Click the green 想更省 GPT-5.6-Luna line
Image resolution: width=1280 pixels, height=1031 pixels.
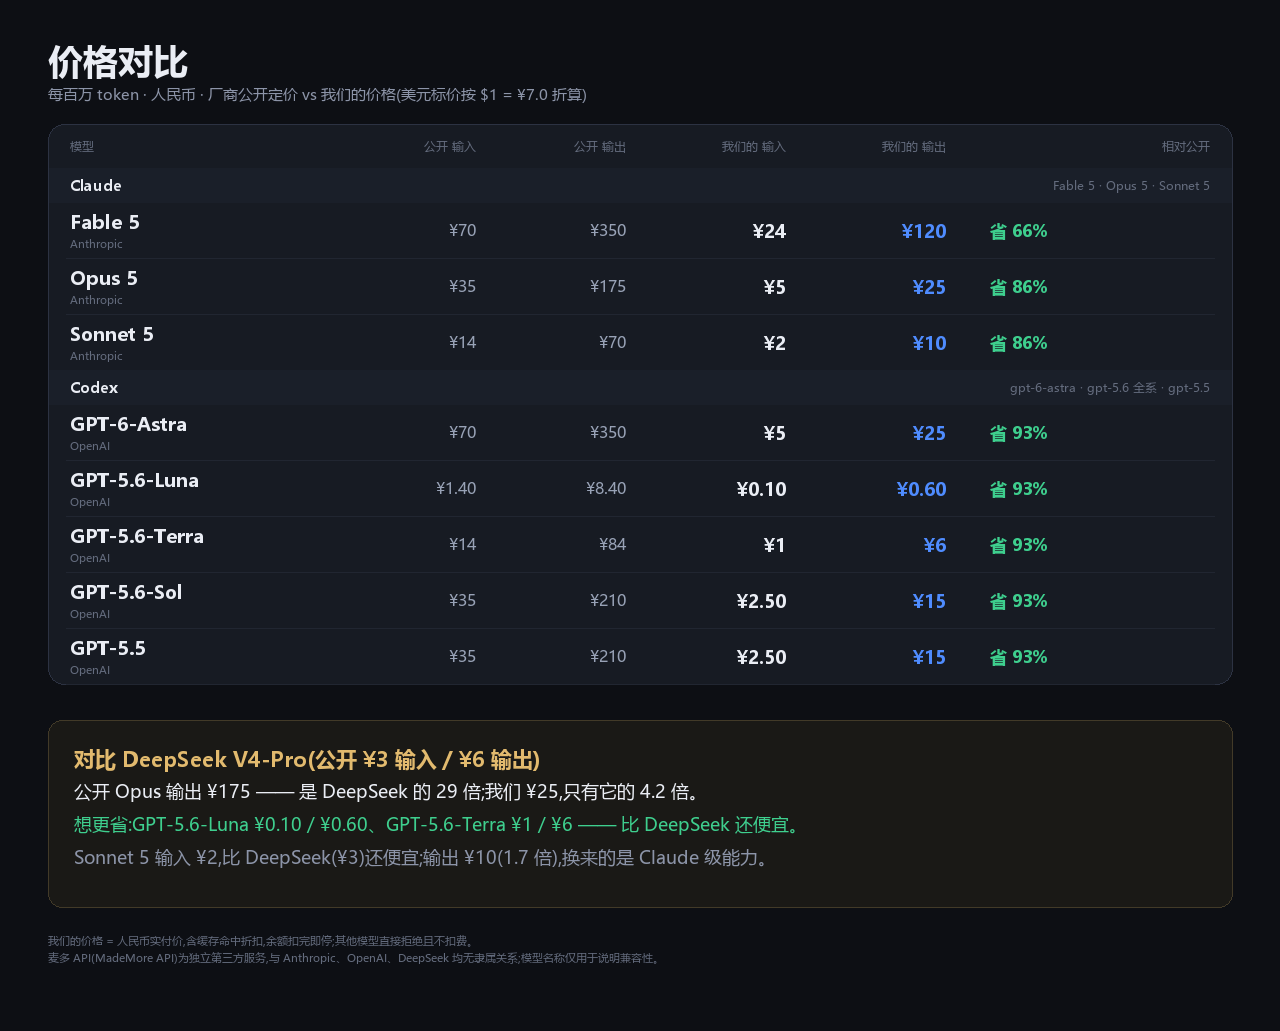point(437,825)
